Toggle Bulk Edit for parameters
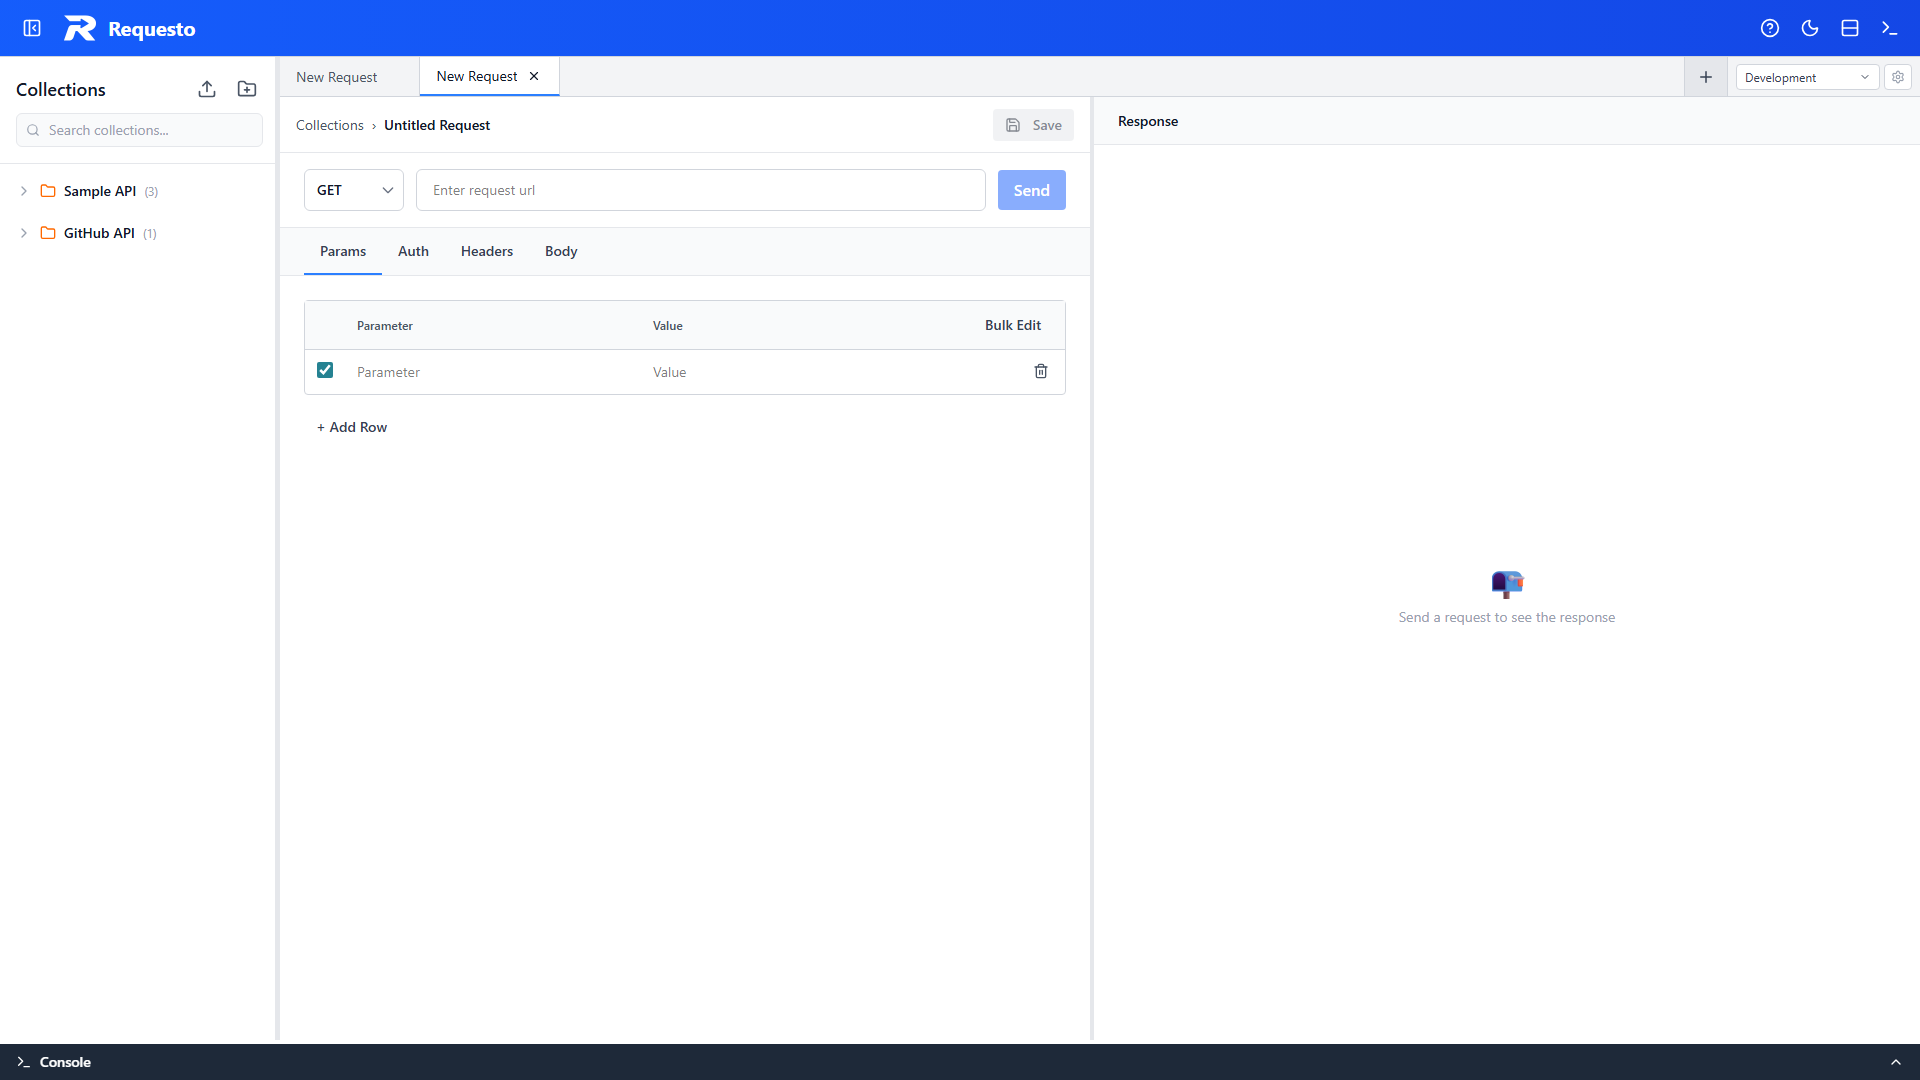The width and height of the screenshot is (1920, 1080). pos(1012,325)
